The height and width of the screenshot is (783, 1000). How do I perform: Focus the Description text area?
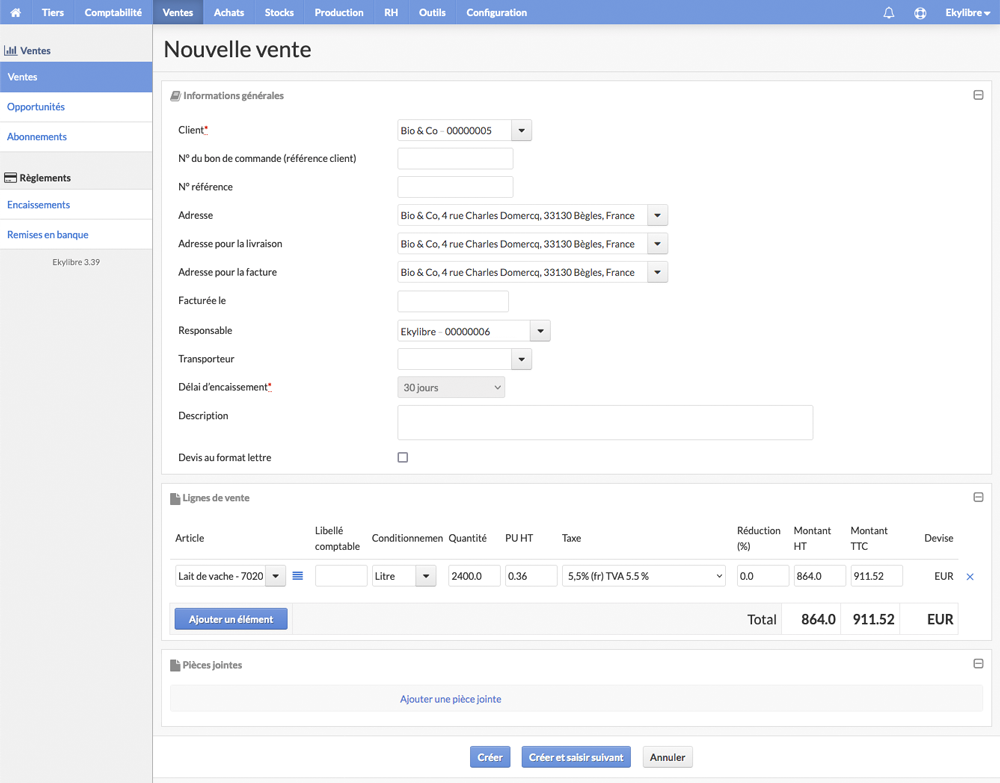click(605, 422)
